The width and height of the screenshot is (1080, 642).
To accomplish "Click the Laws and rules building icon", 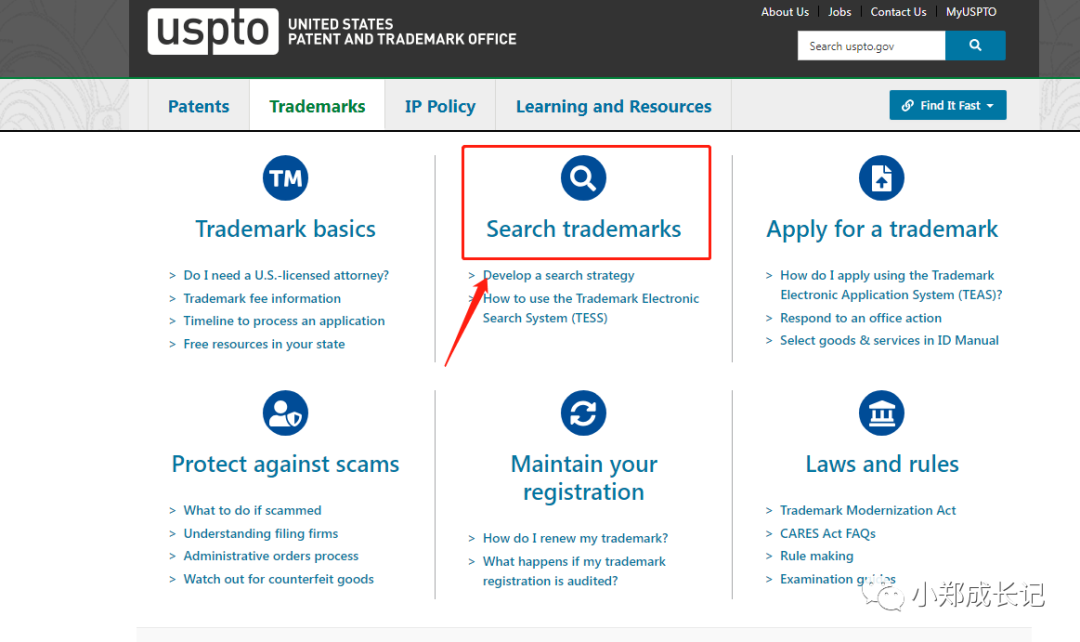I will 881,413.
